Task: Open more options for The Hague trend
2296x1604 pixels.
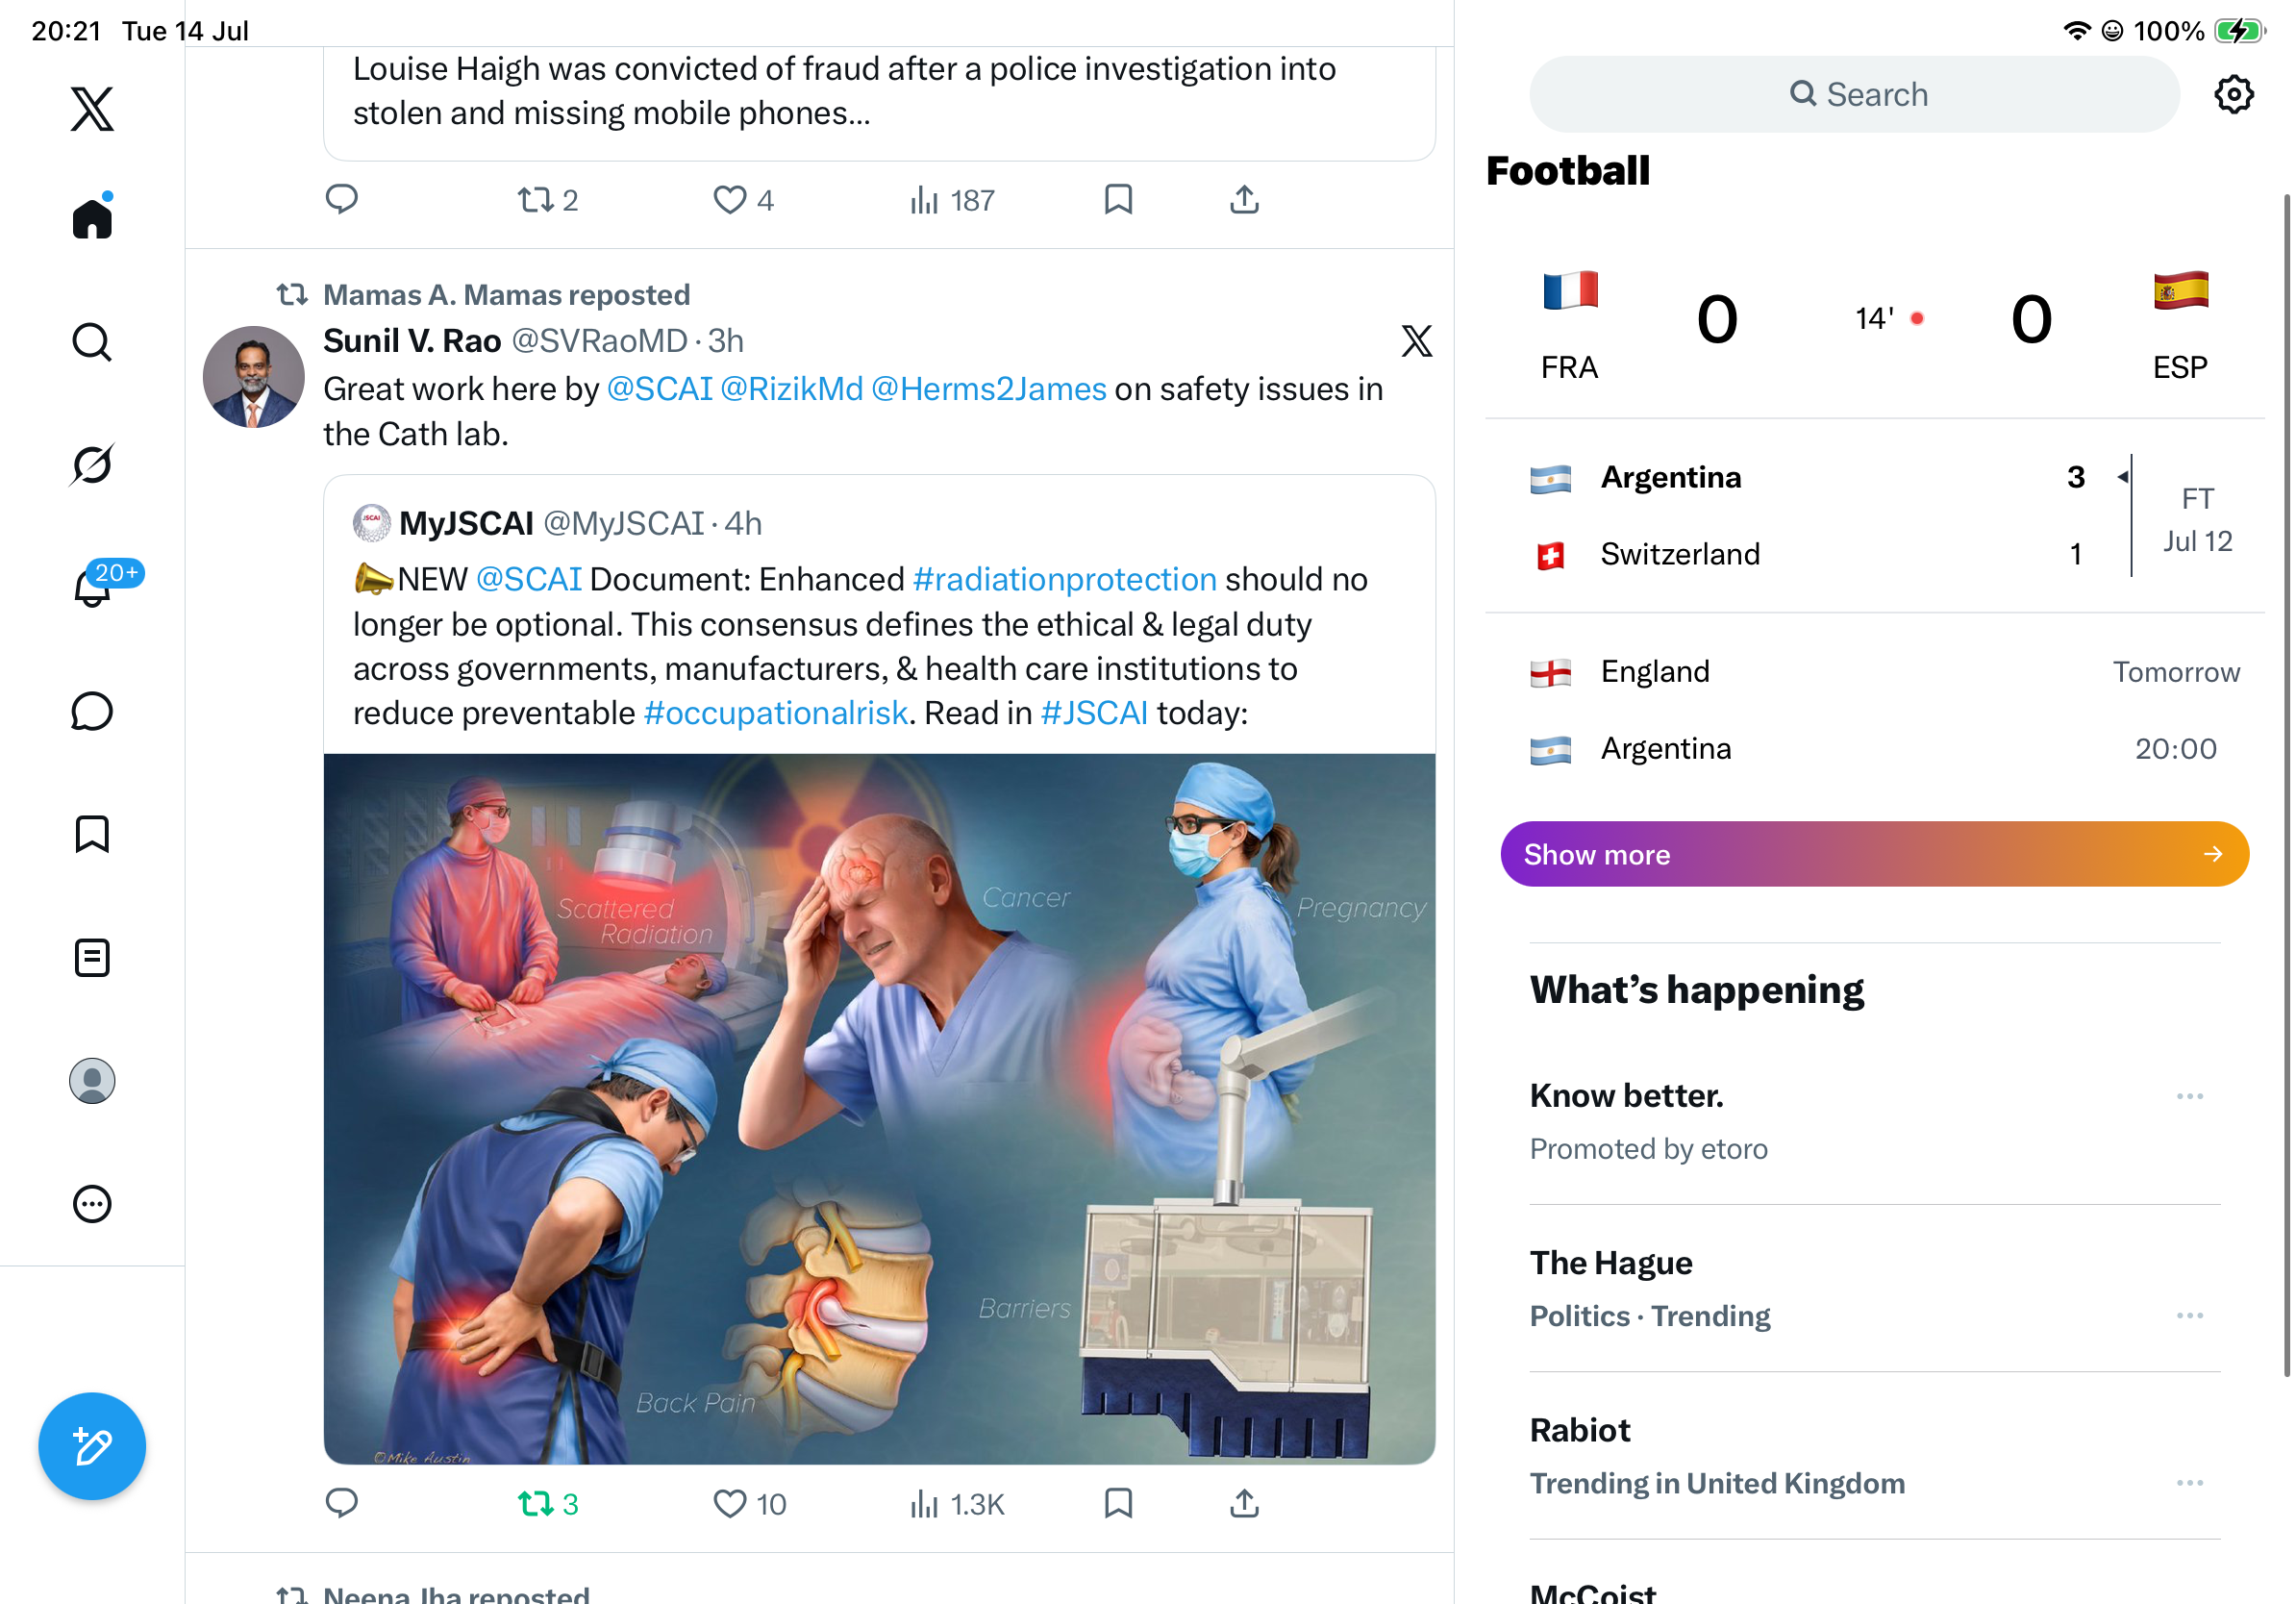Action: click(x=2189, y=1315)
